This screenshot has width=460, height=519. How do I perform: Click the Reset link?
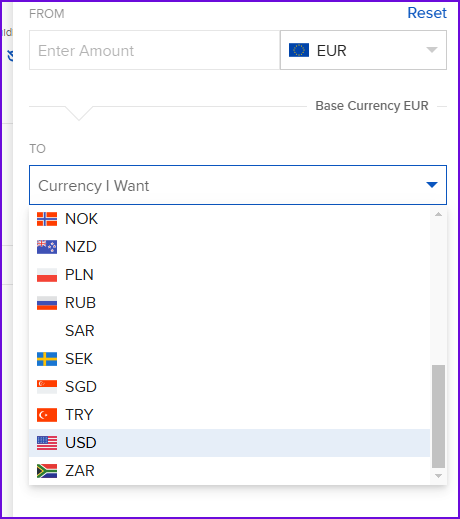coord(427,13)
